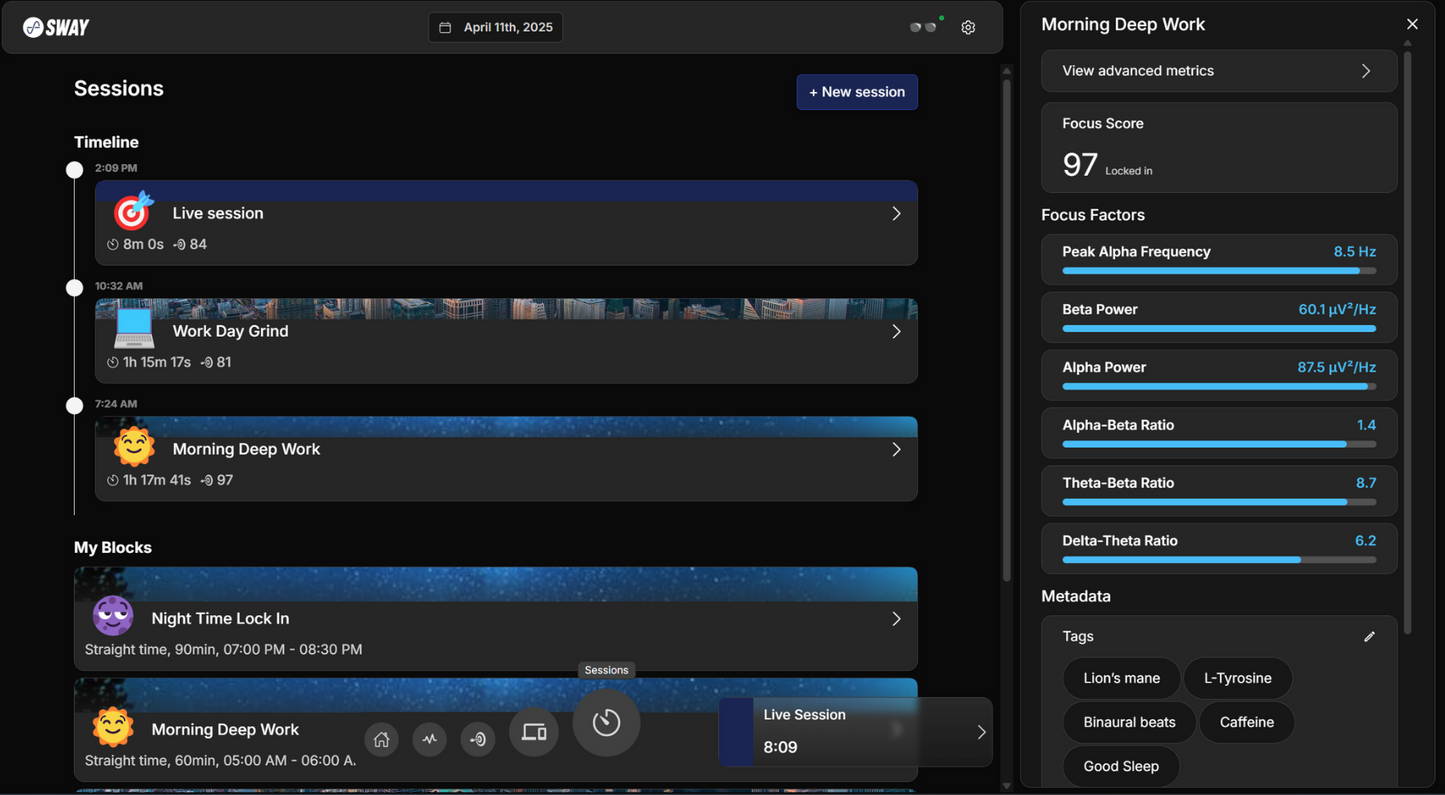
Task: Edit tags using the pencil icon
Action: click(x=1369, y=637)
